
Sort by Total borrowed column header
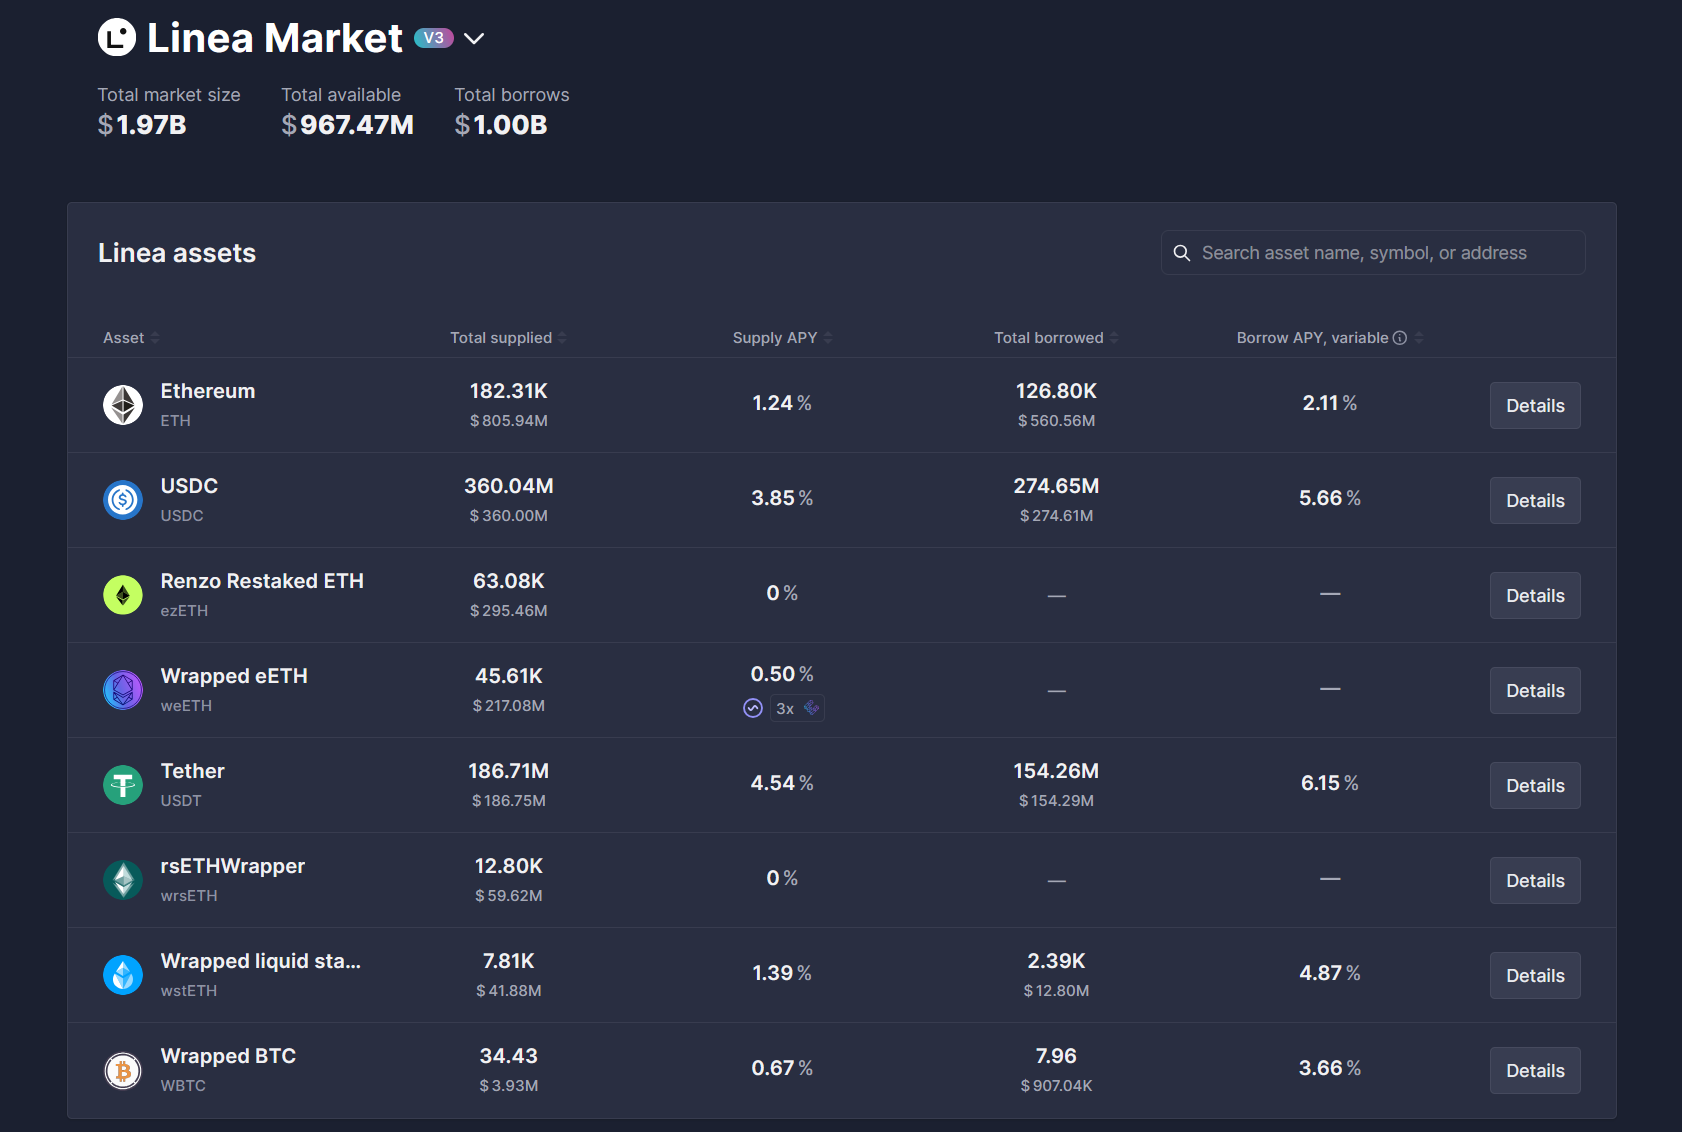tap(1056, 338)
